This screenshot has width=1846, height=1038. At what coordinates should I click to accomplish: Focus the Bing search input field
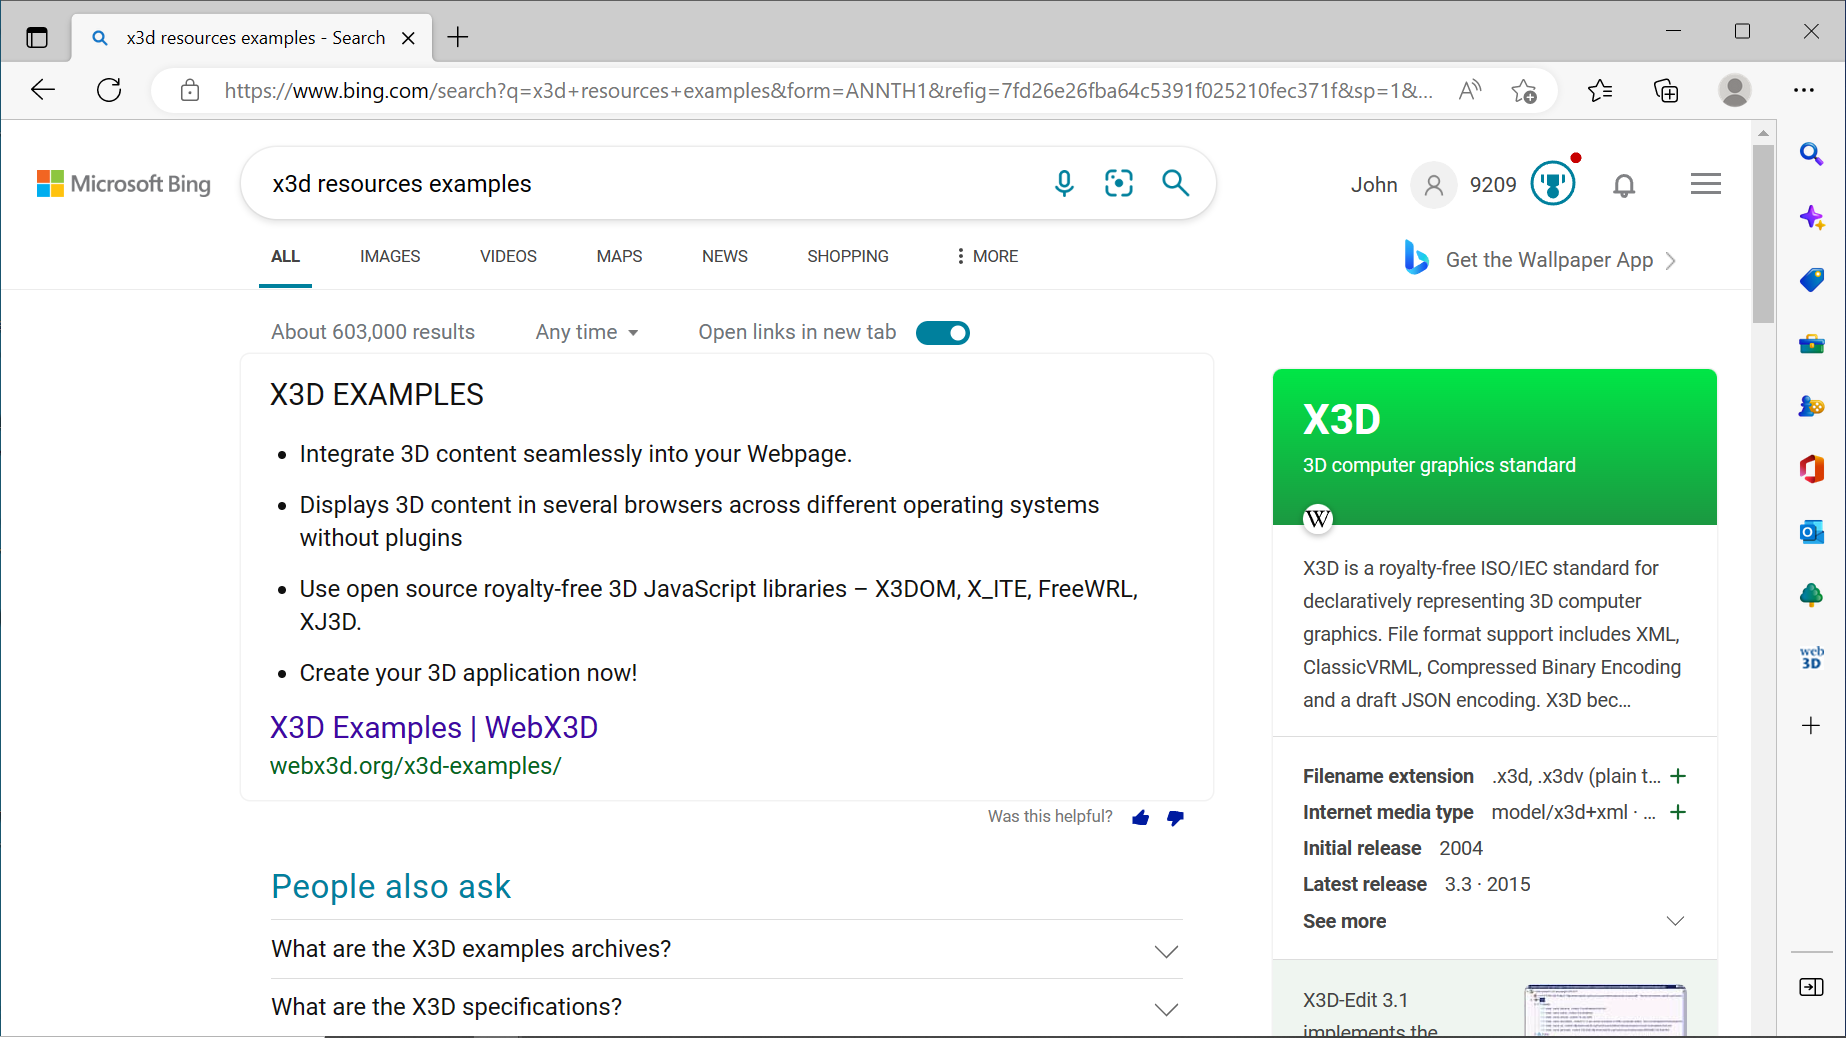point(650,184)
